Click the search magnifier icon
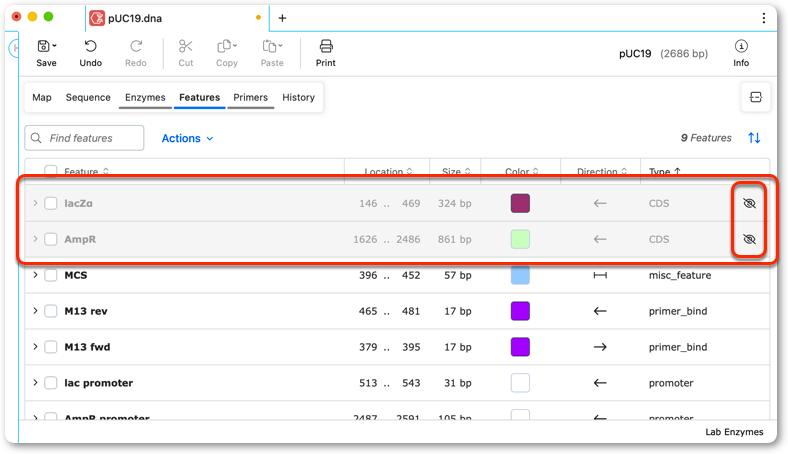 pos(36,138)
